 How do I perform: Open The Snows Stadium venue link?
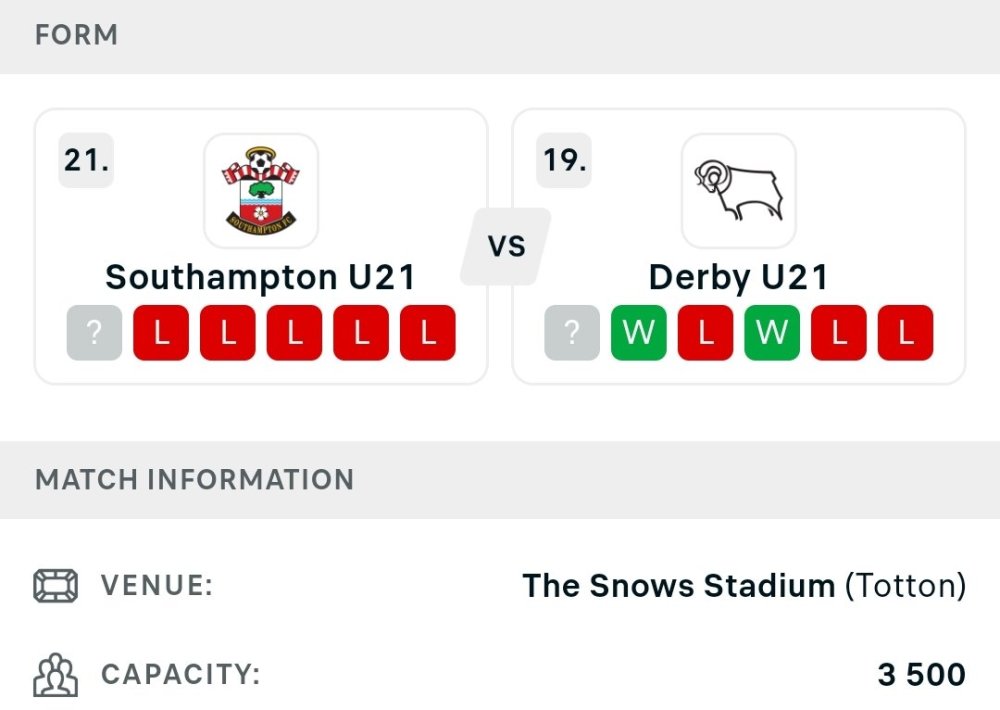678,586
